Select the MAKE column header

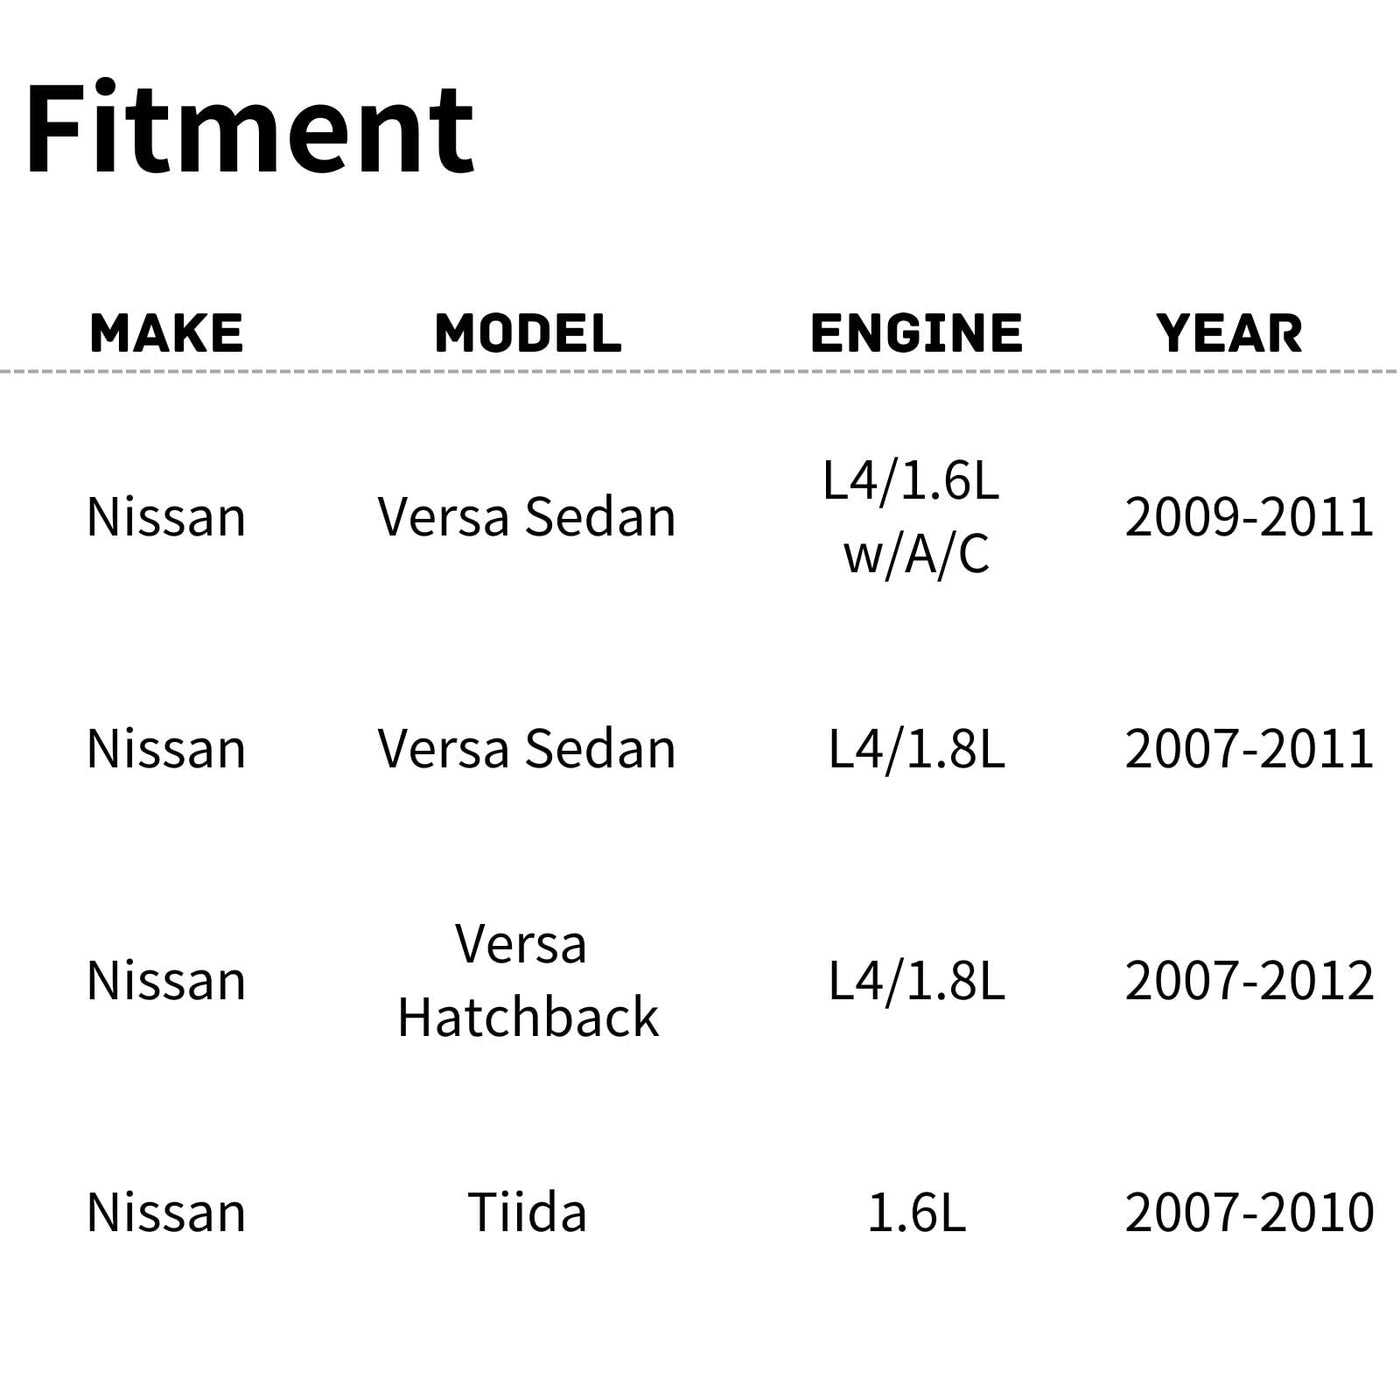point(166,333)
